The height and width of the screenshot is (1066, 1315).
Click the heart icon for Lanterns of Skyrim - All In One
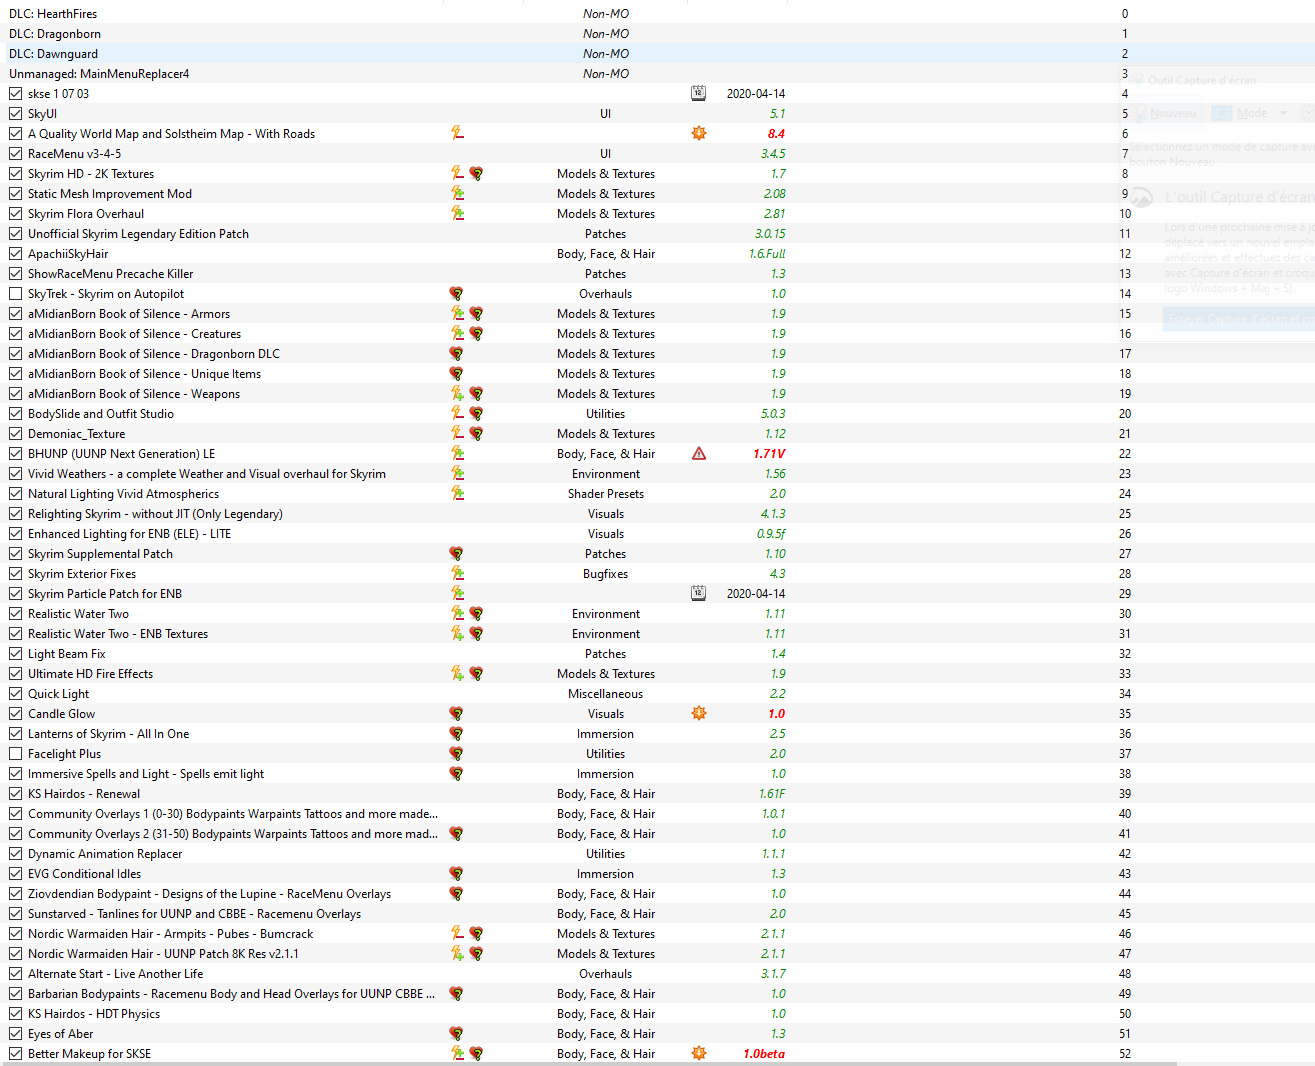pos(456,733)
